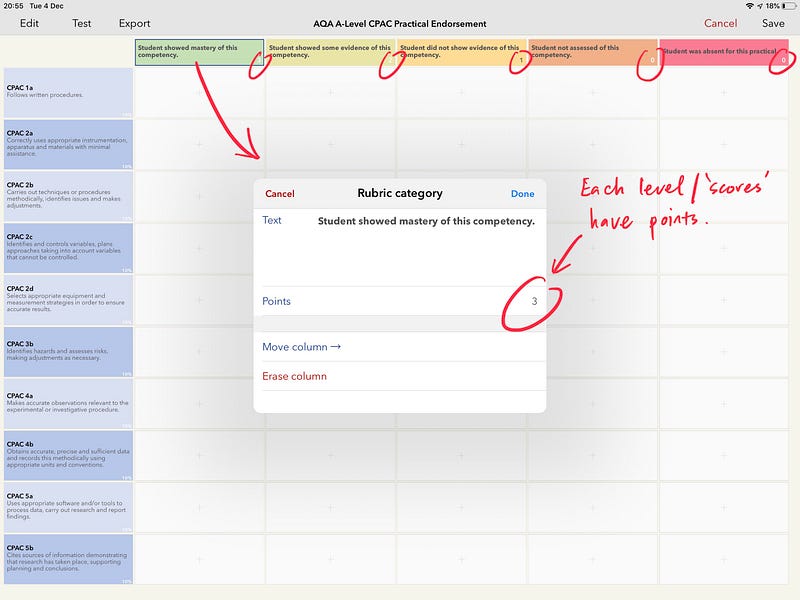Add text to CPAC 1a mastery cell
This screenshot has width=800, height=600.
click(199, 92)
